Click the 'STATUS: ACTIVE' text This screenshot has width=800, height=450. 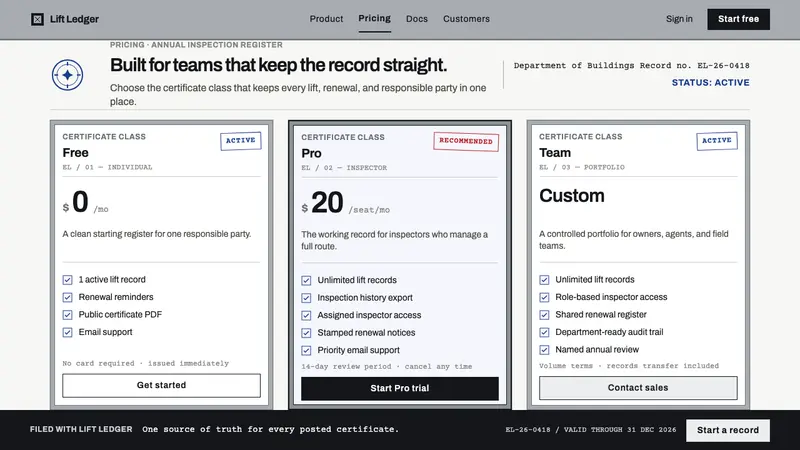[710, 83]
